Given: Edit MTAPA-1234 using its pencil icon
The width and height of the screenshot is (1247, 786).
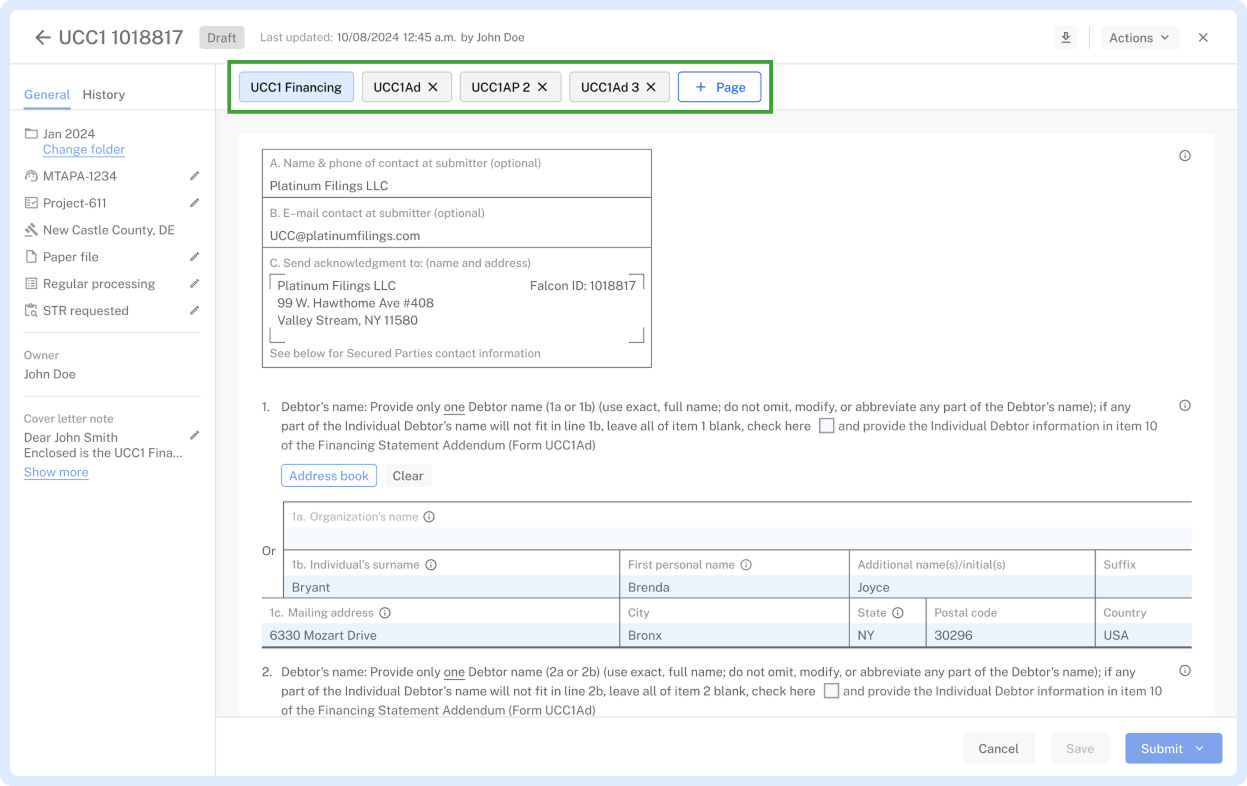Looking at the screenshot, I should point(194,176).
